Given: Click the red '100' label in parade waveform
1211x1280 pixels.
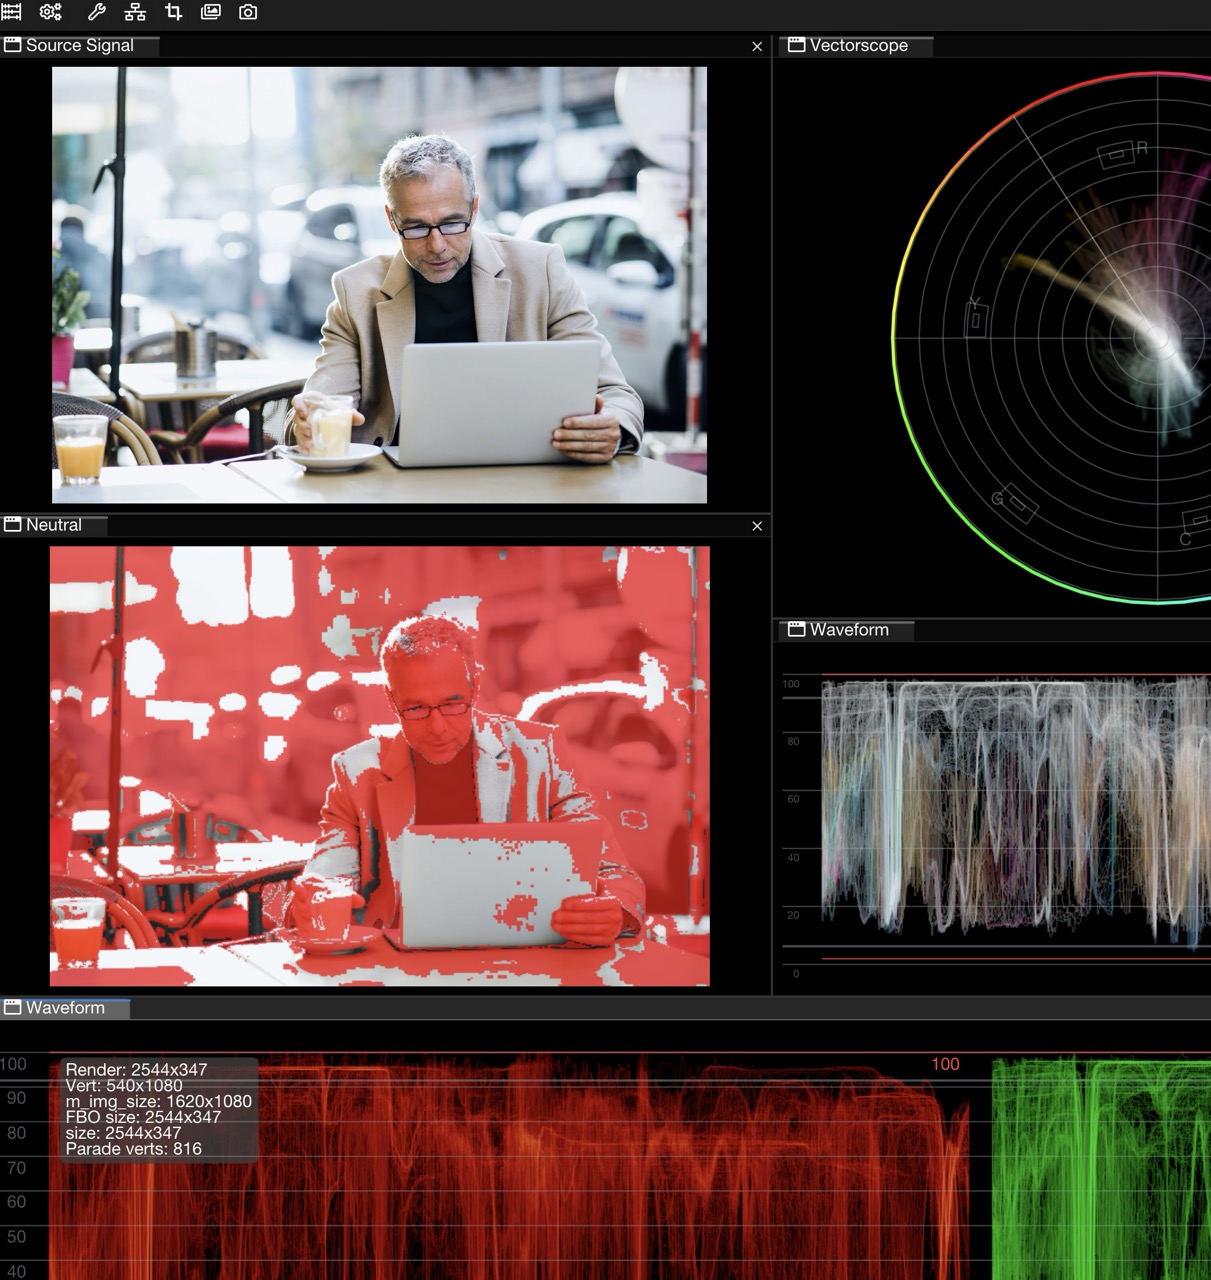Looking at the screenshot, I should [x=945, y=1064].
